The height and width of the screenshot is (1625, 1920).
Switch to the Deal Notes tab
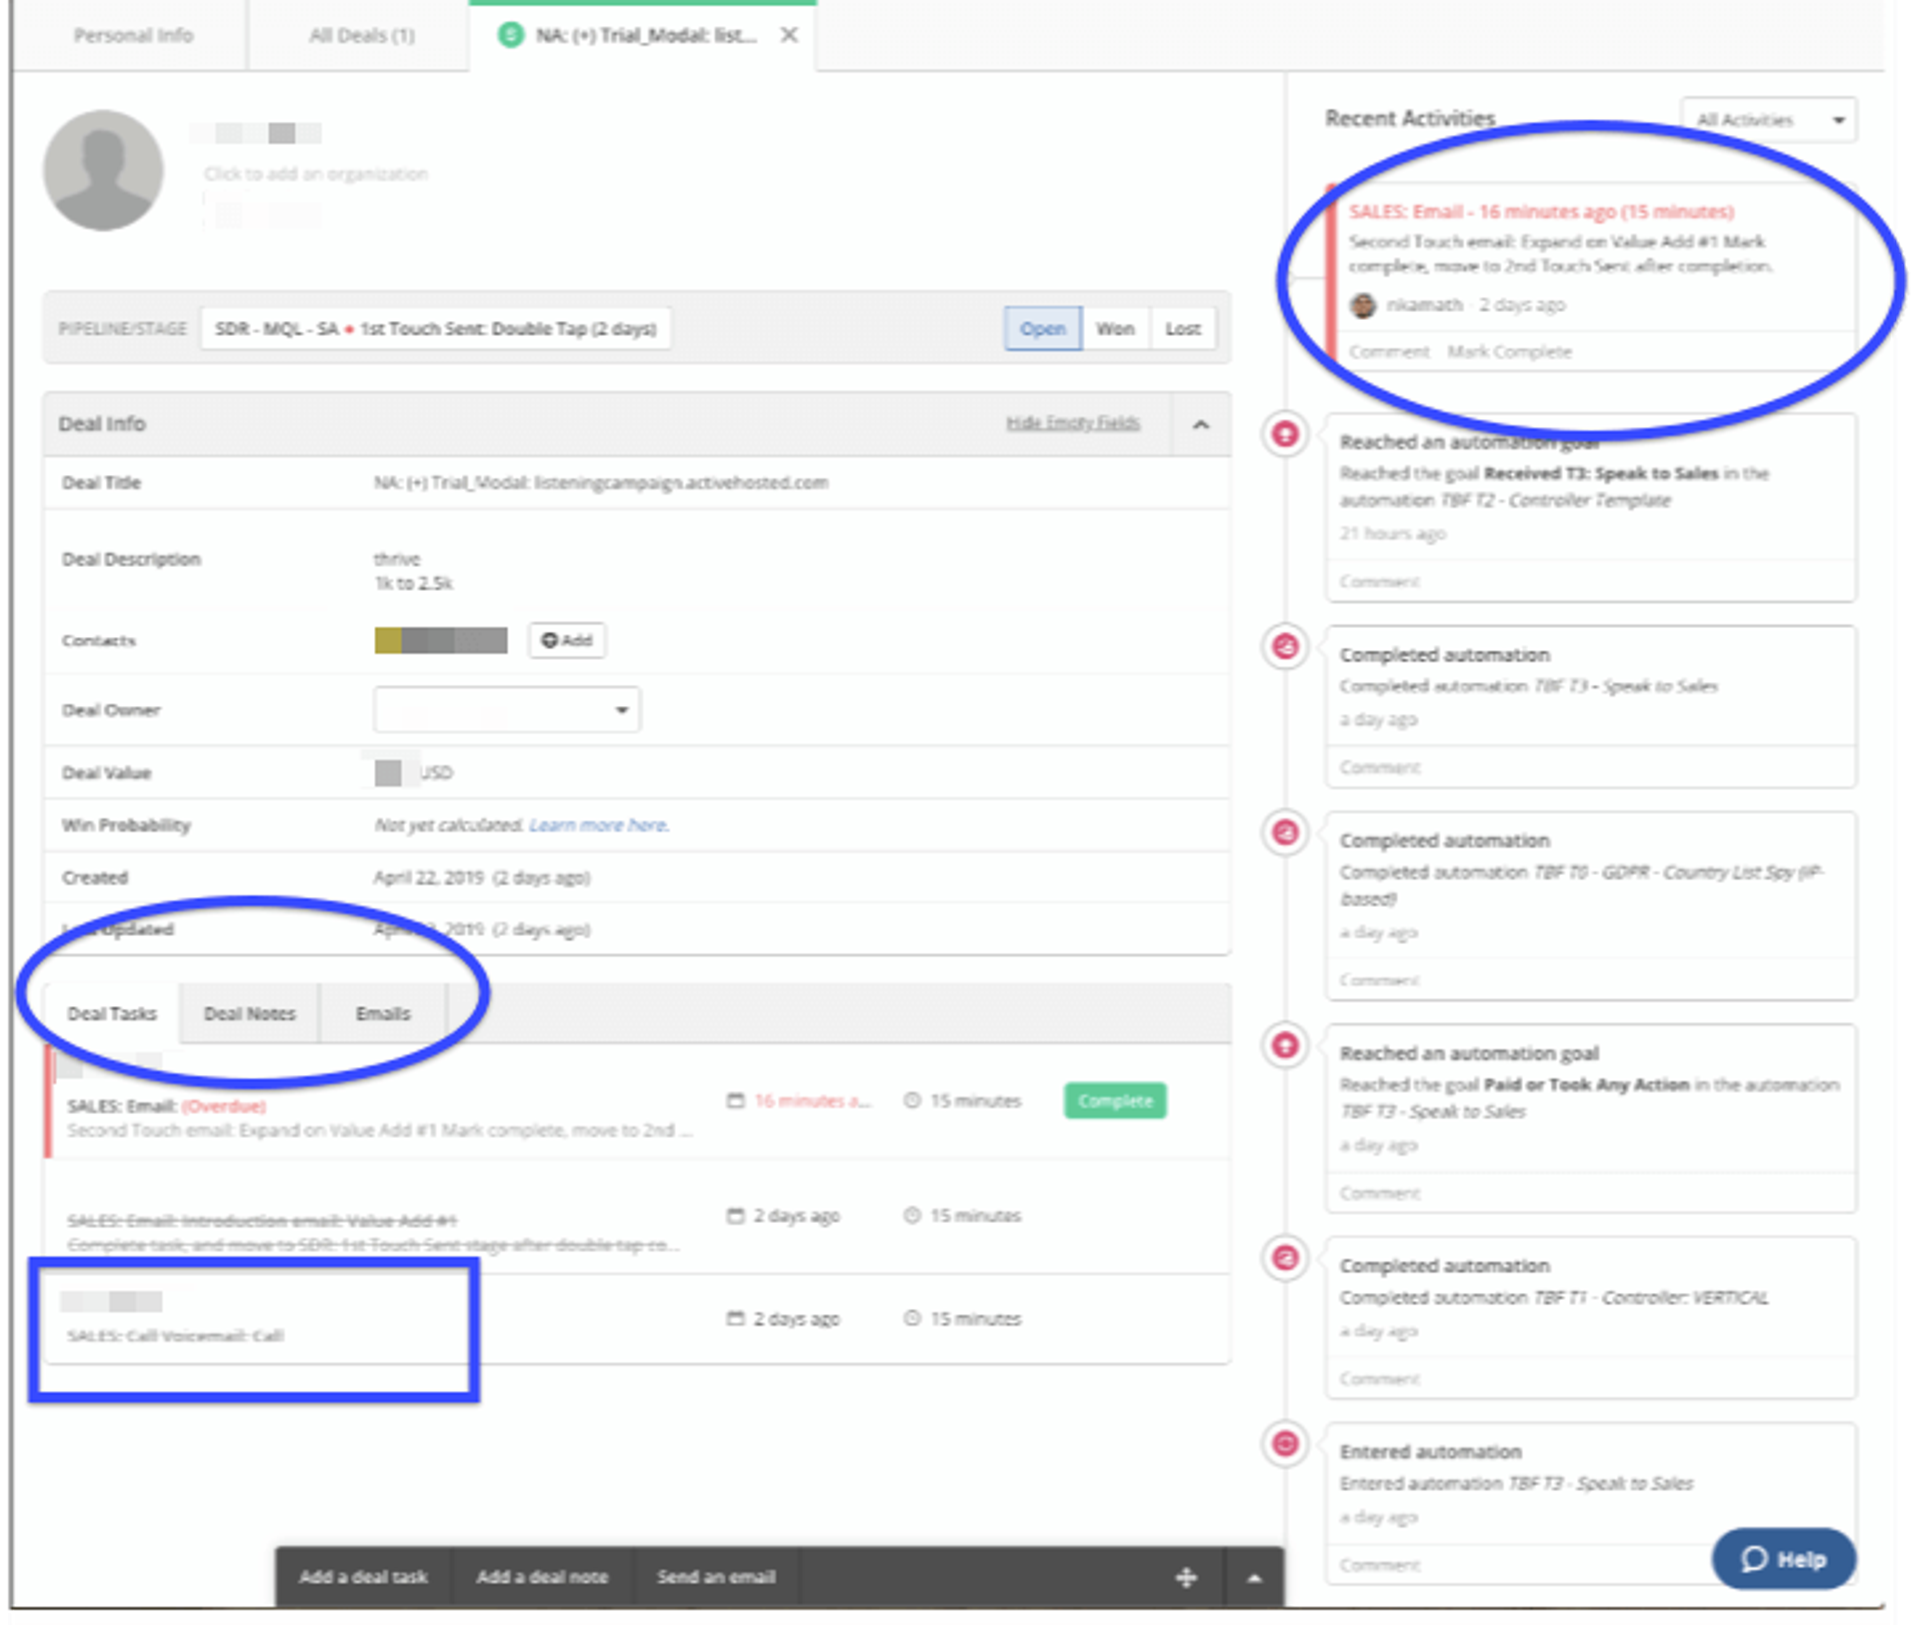coord(250,1013)
